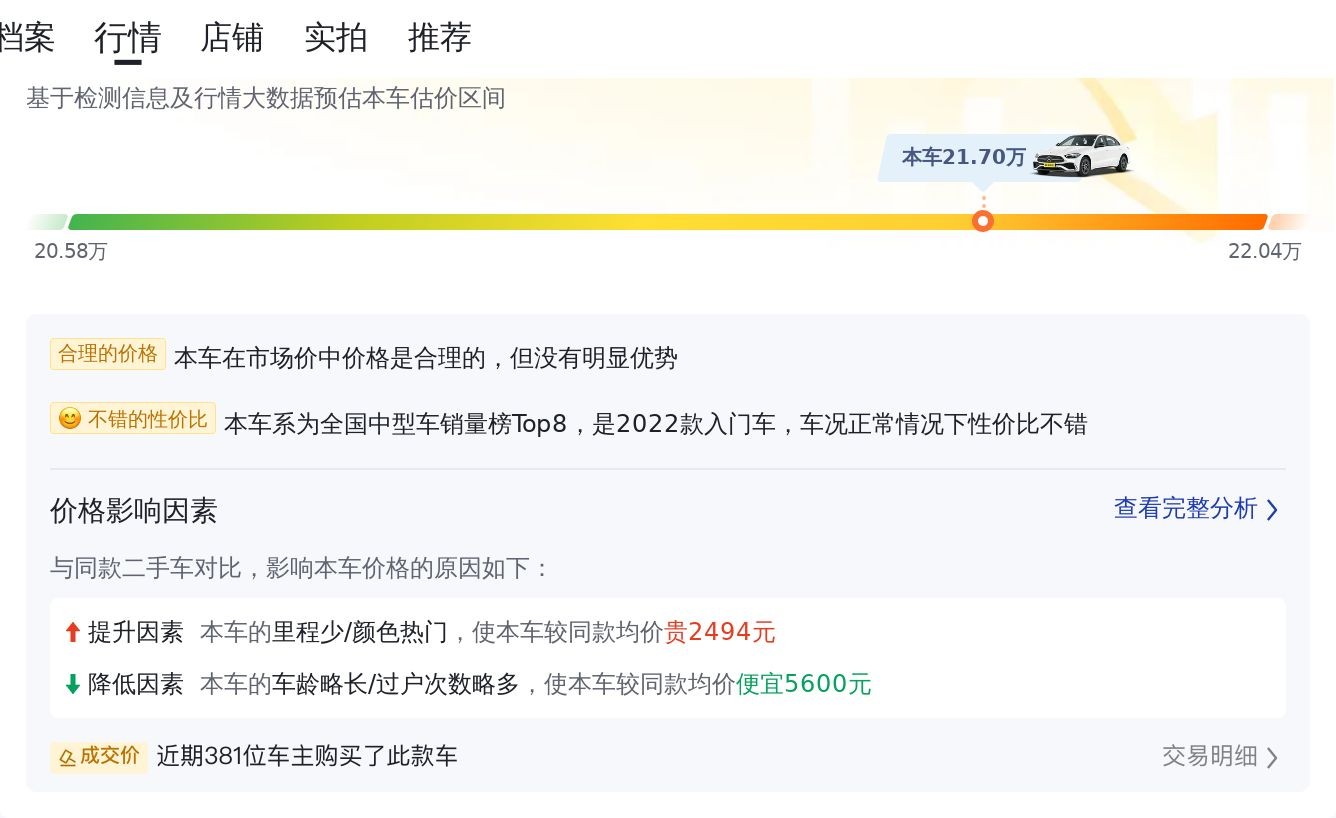
Task: Click the 本车21.70万 price bubble
Action: (963, 157)
